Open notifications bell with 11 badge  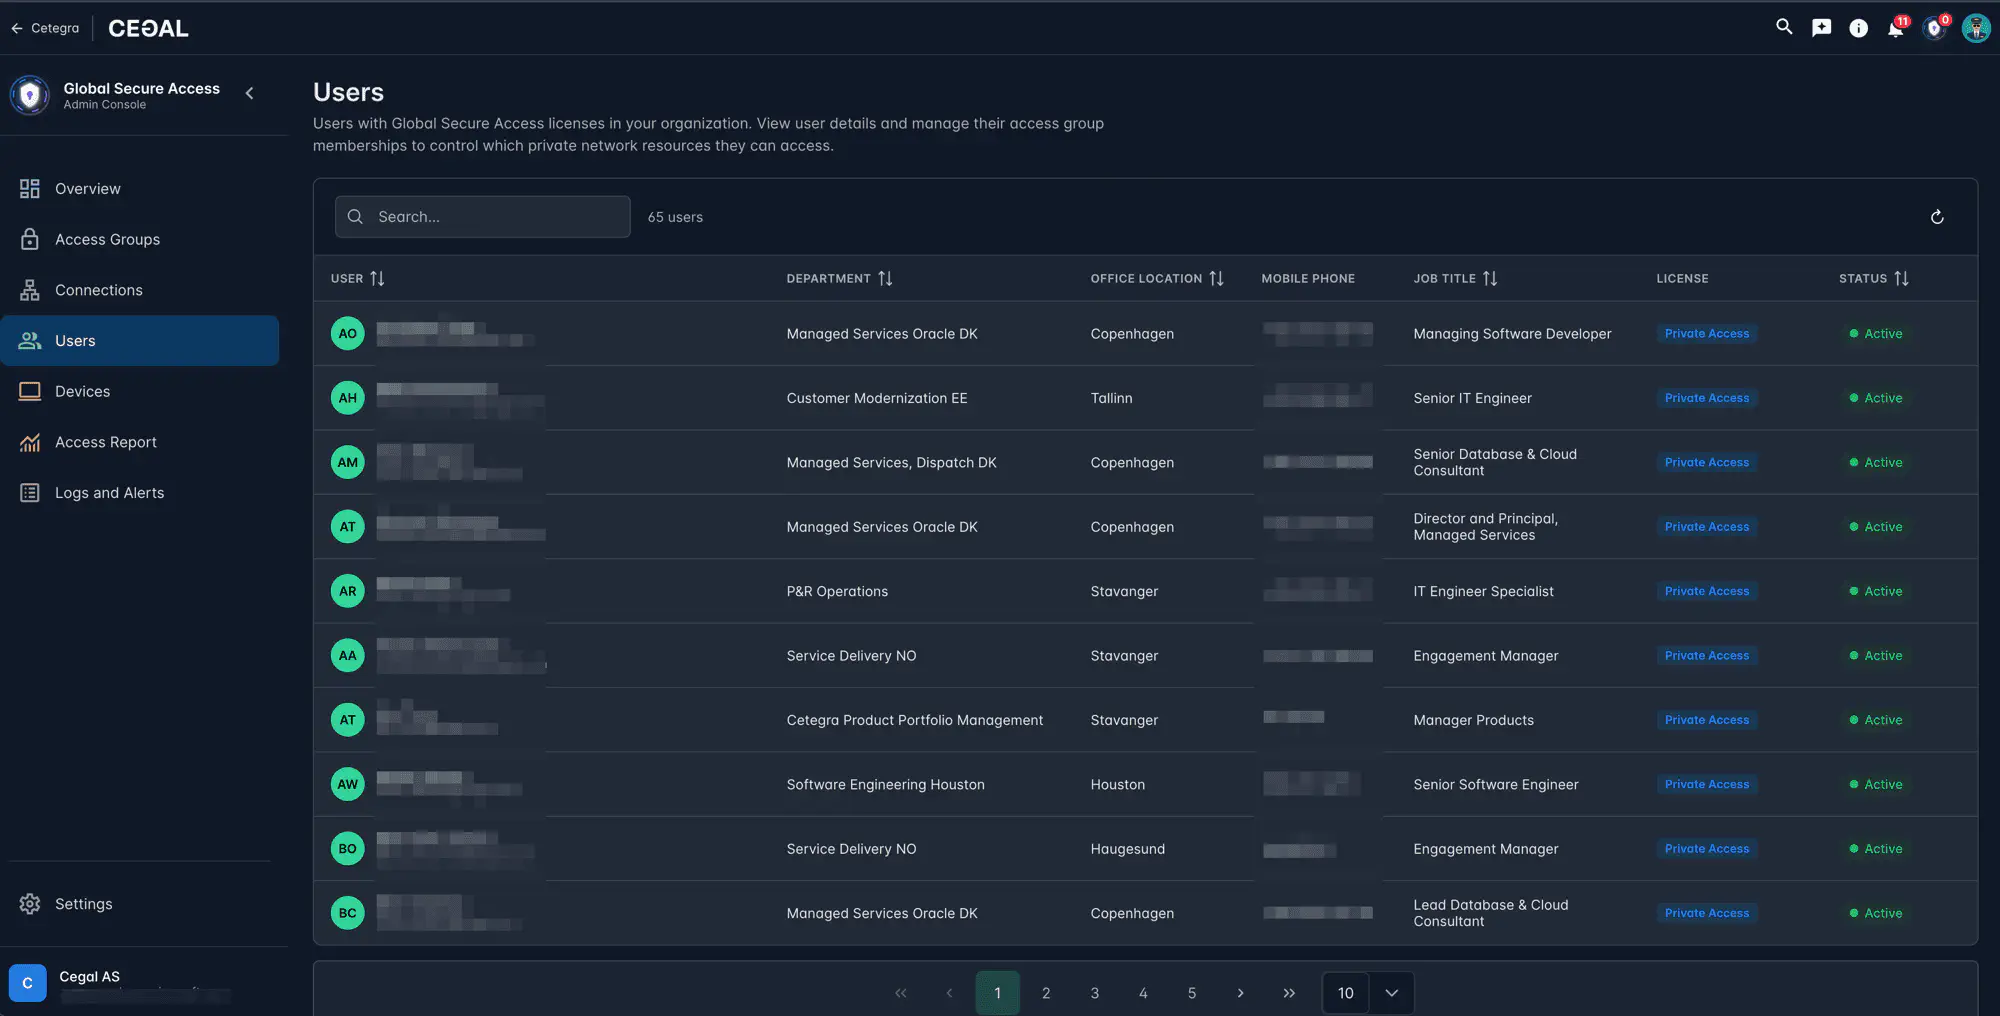1896,27
